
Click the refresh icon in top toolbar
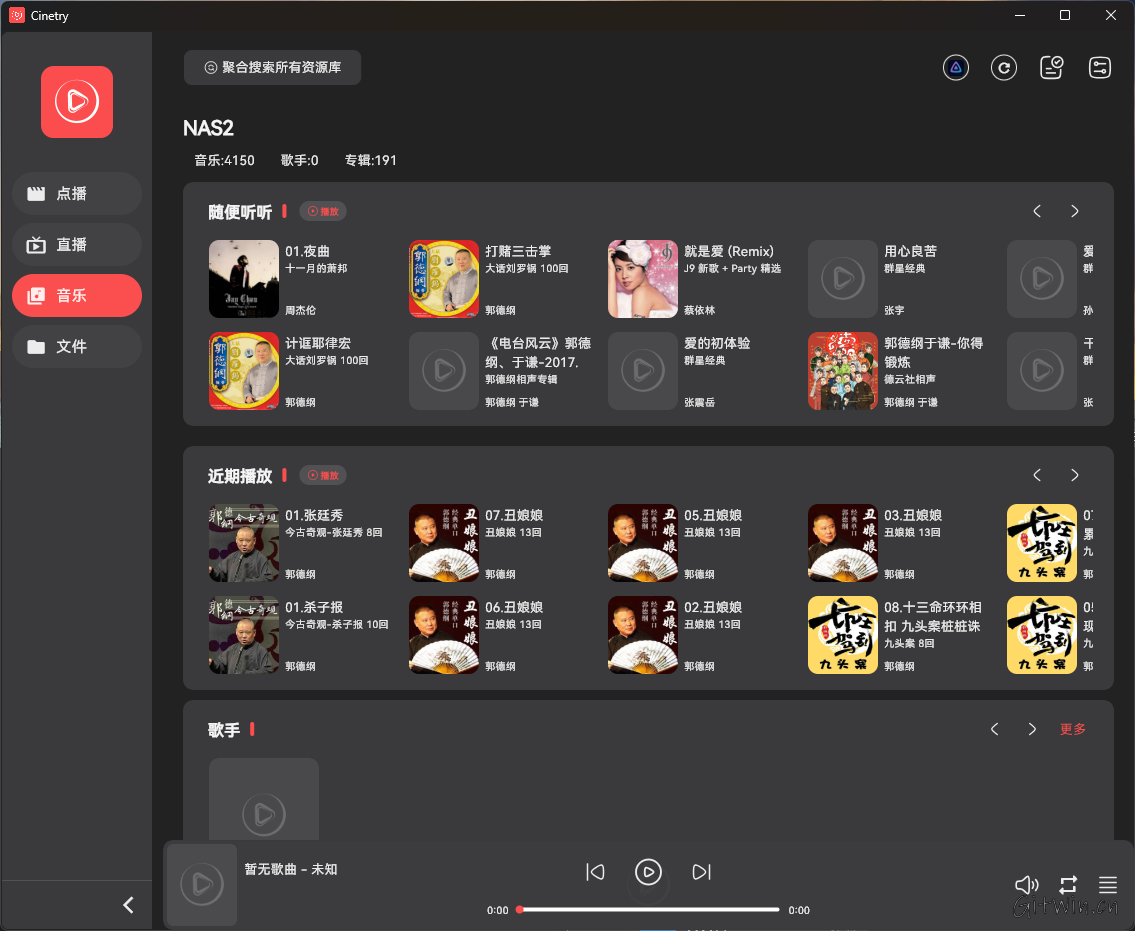1003,68
